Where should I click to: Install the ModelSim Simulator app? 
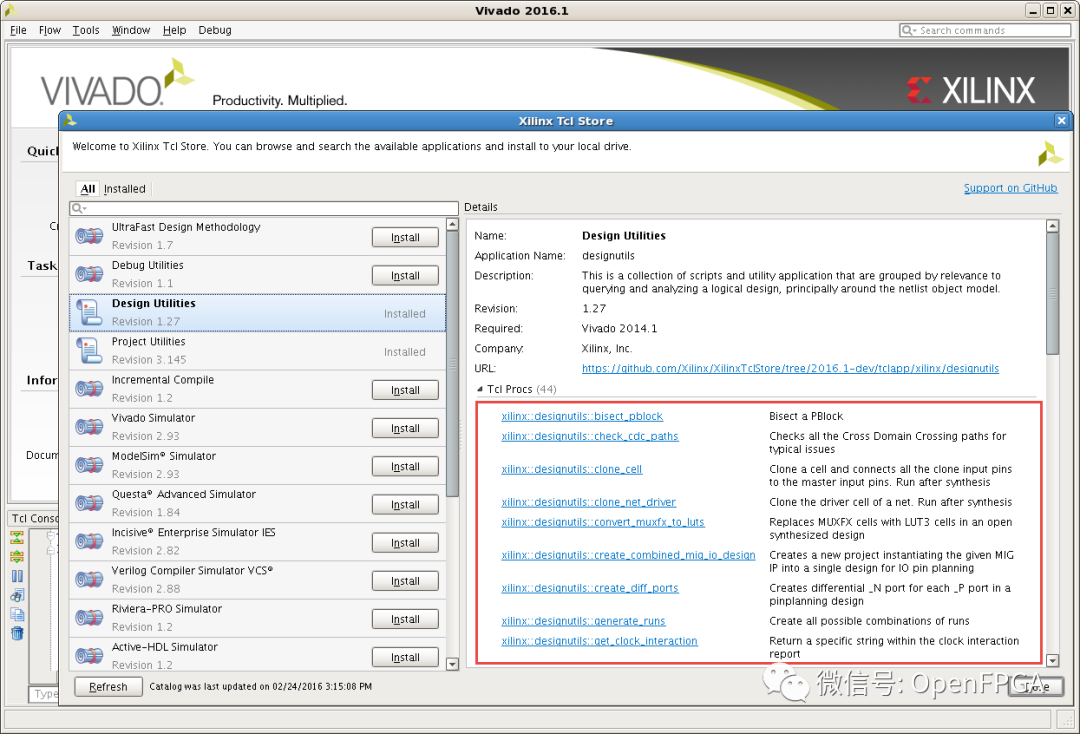tap(405, 466)
